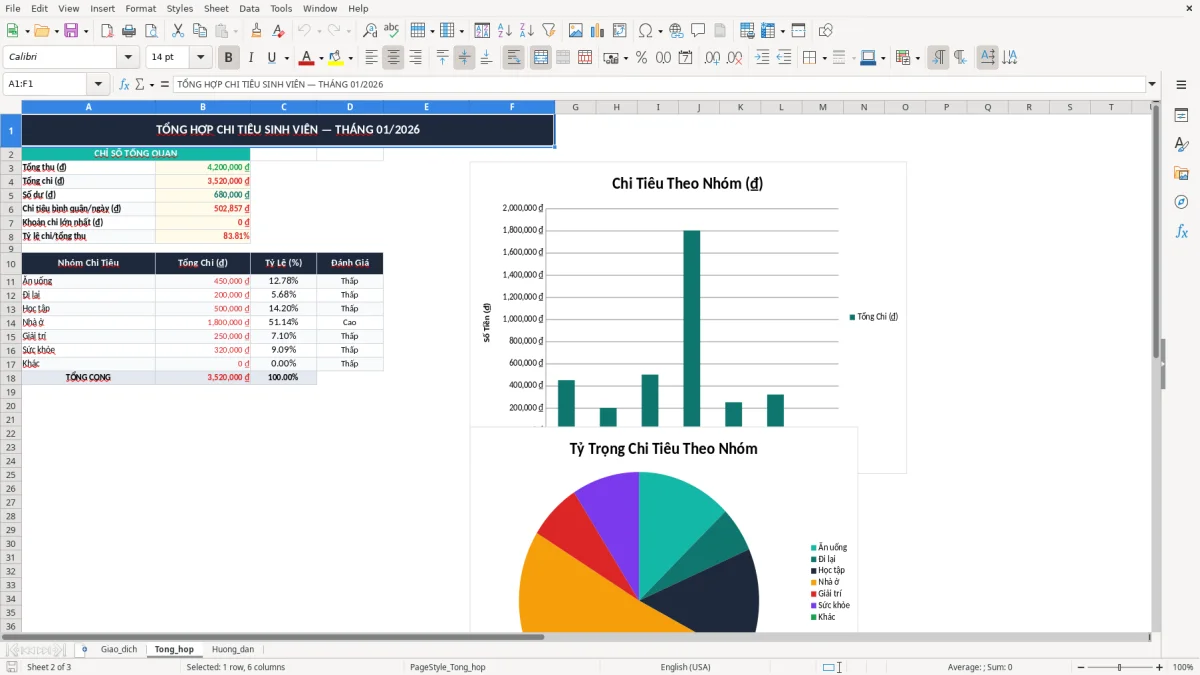Toggle bold formatting

tap(228, 58)
